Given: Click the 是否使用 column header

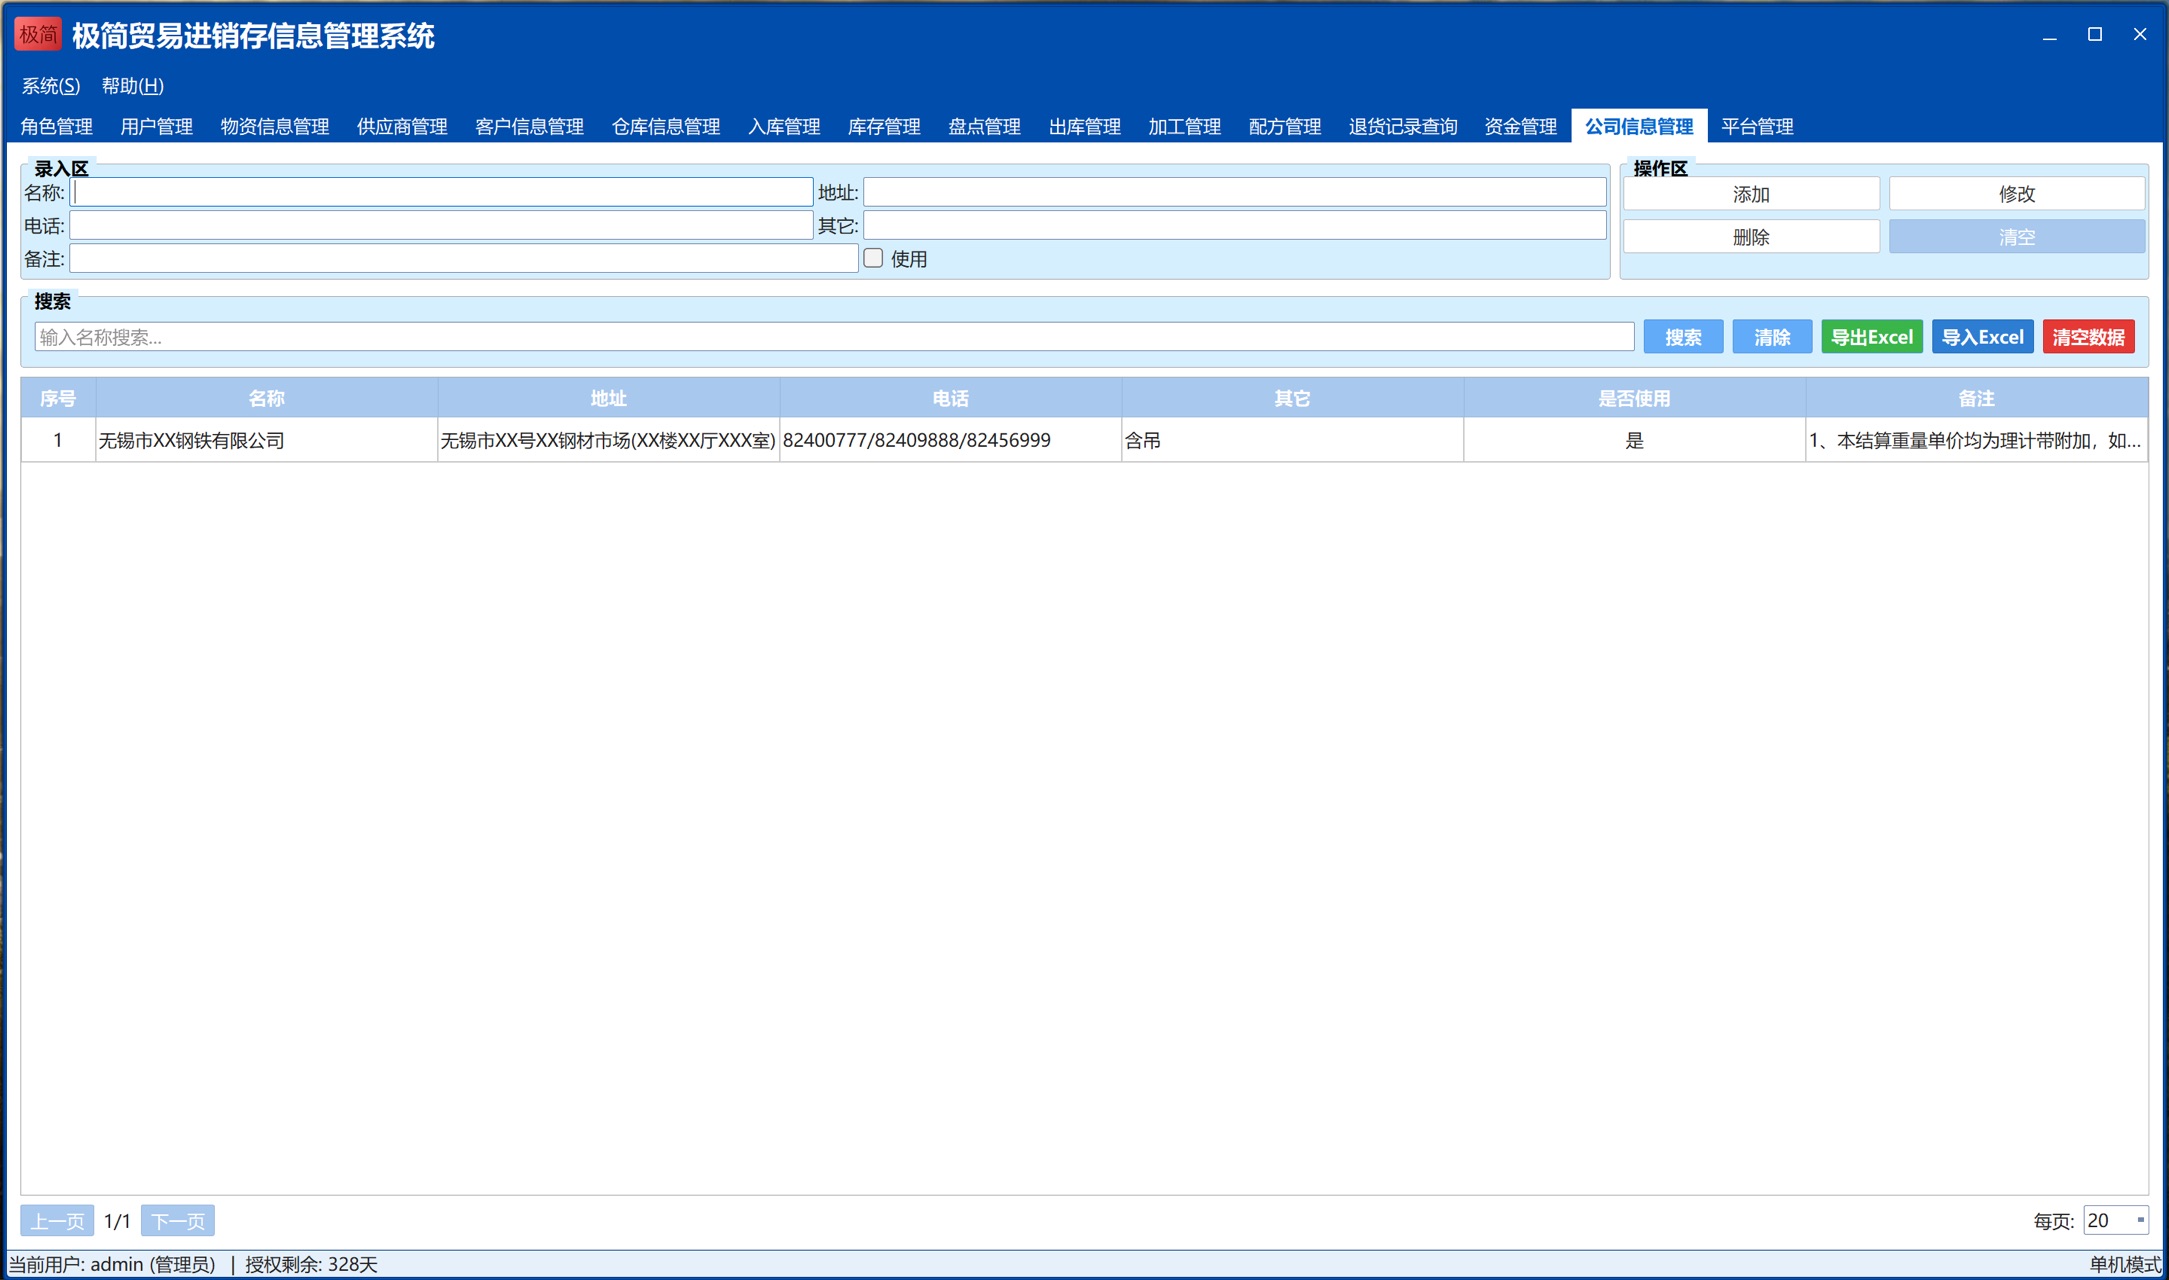Looking at the screenshot, I should [1634, 398].
